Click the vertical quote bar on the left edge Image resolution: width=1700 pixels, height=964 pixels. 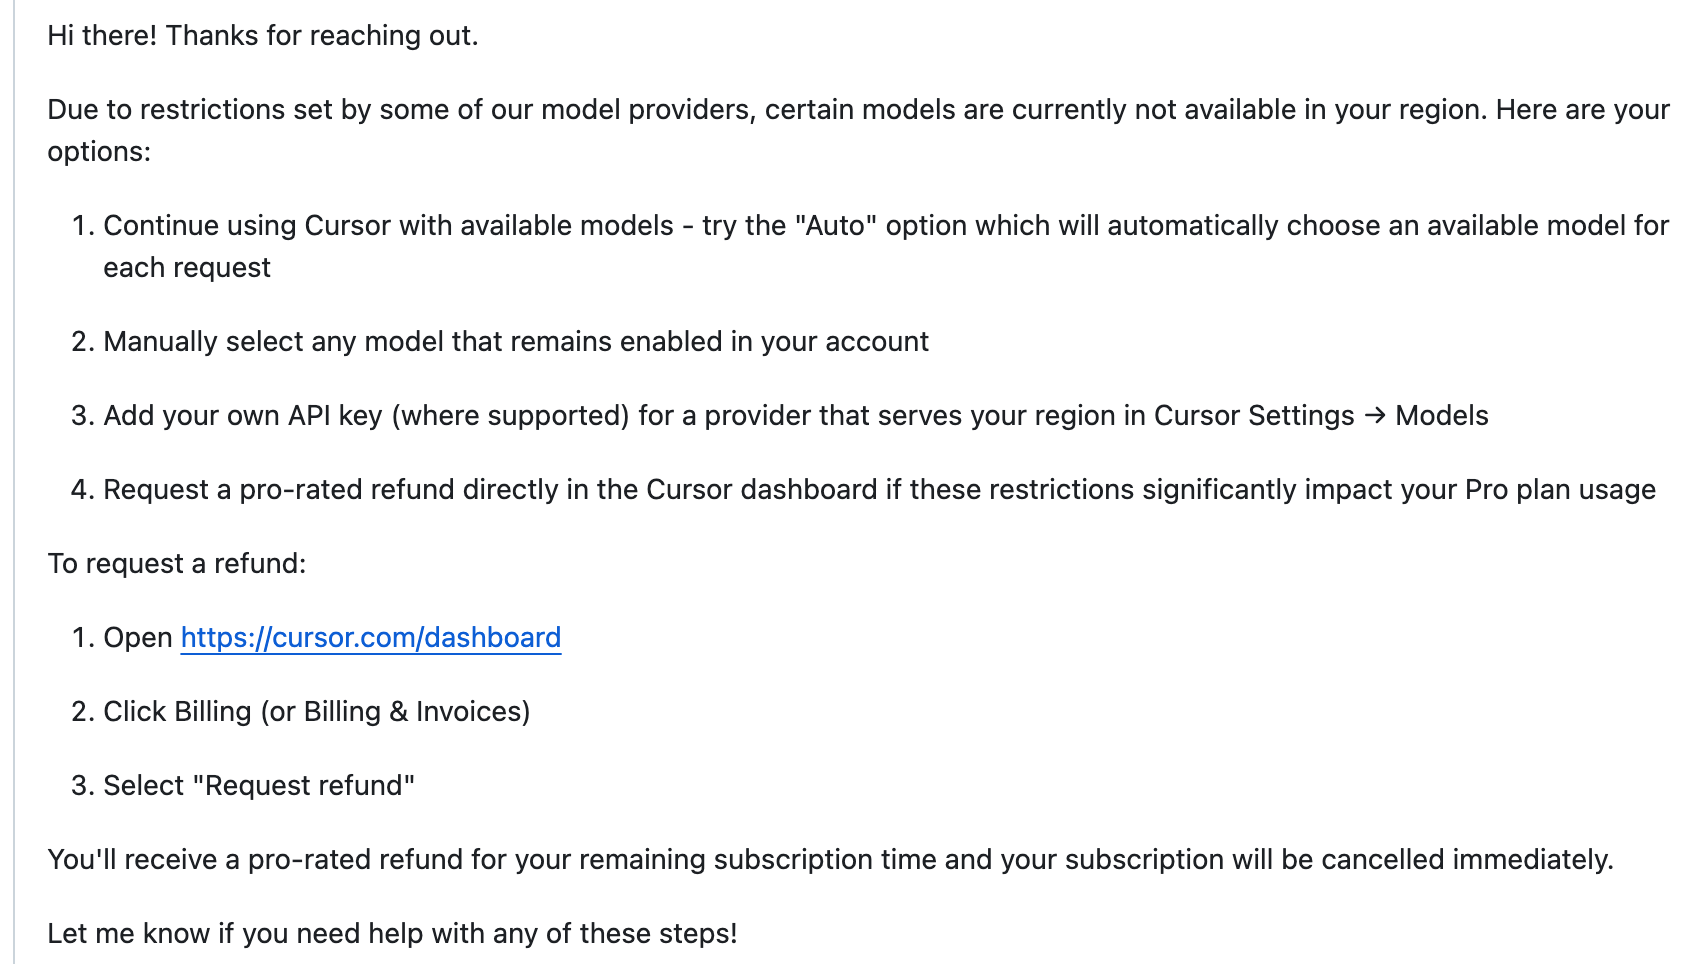click(x=14, y=482)
